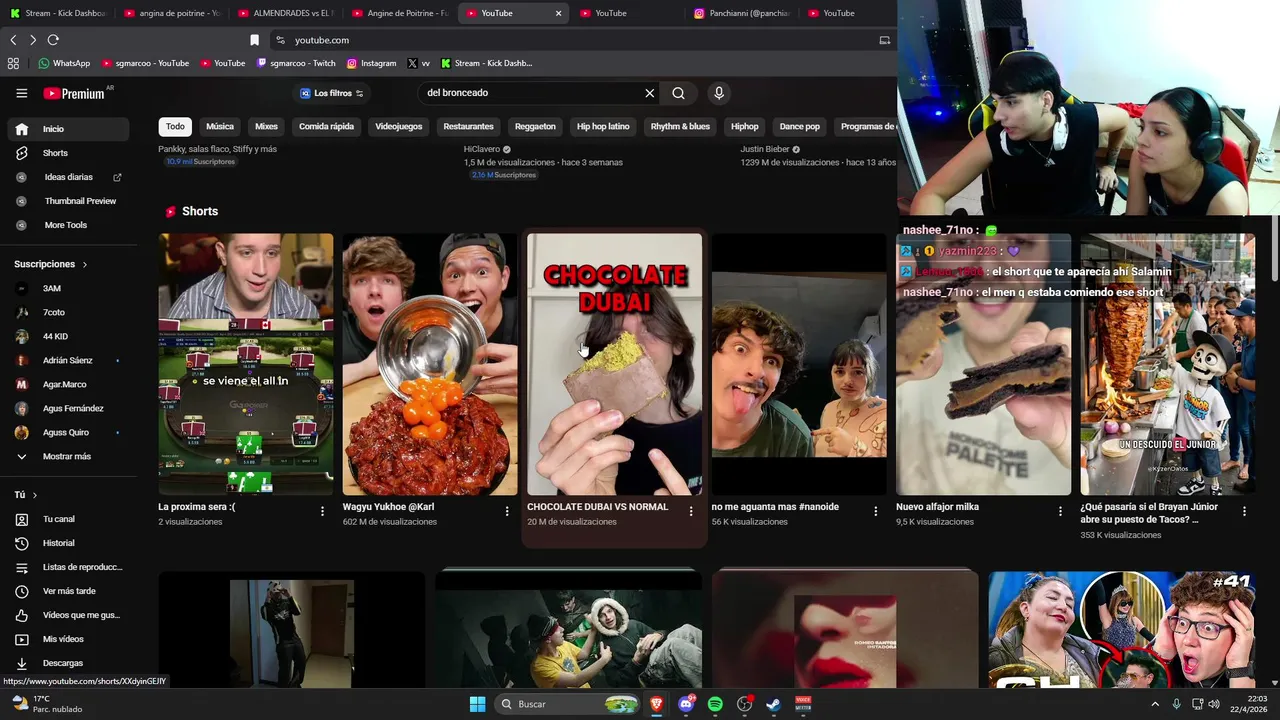Image resolution: width=1280 pixels, height=720 pixels.
Task: Open Vídeos que me gustan
Action: pos(68,615)
